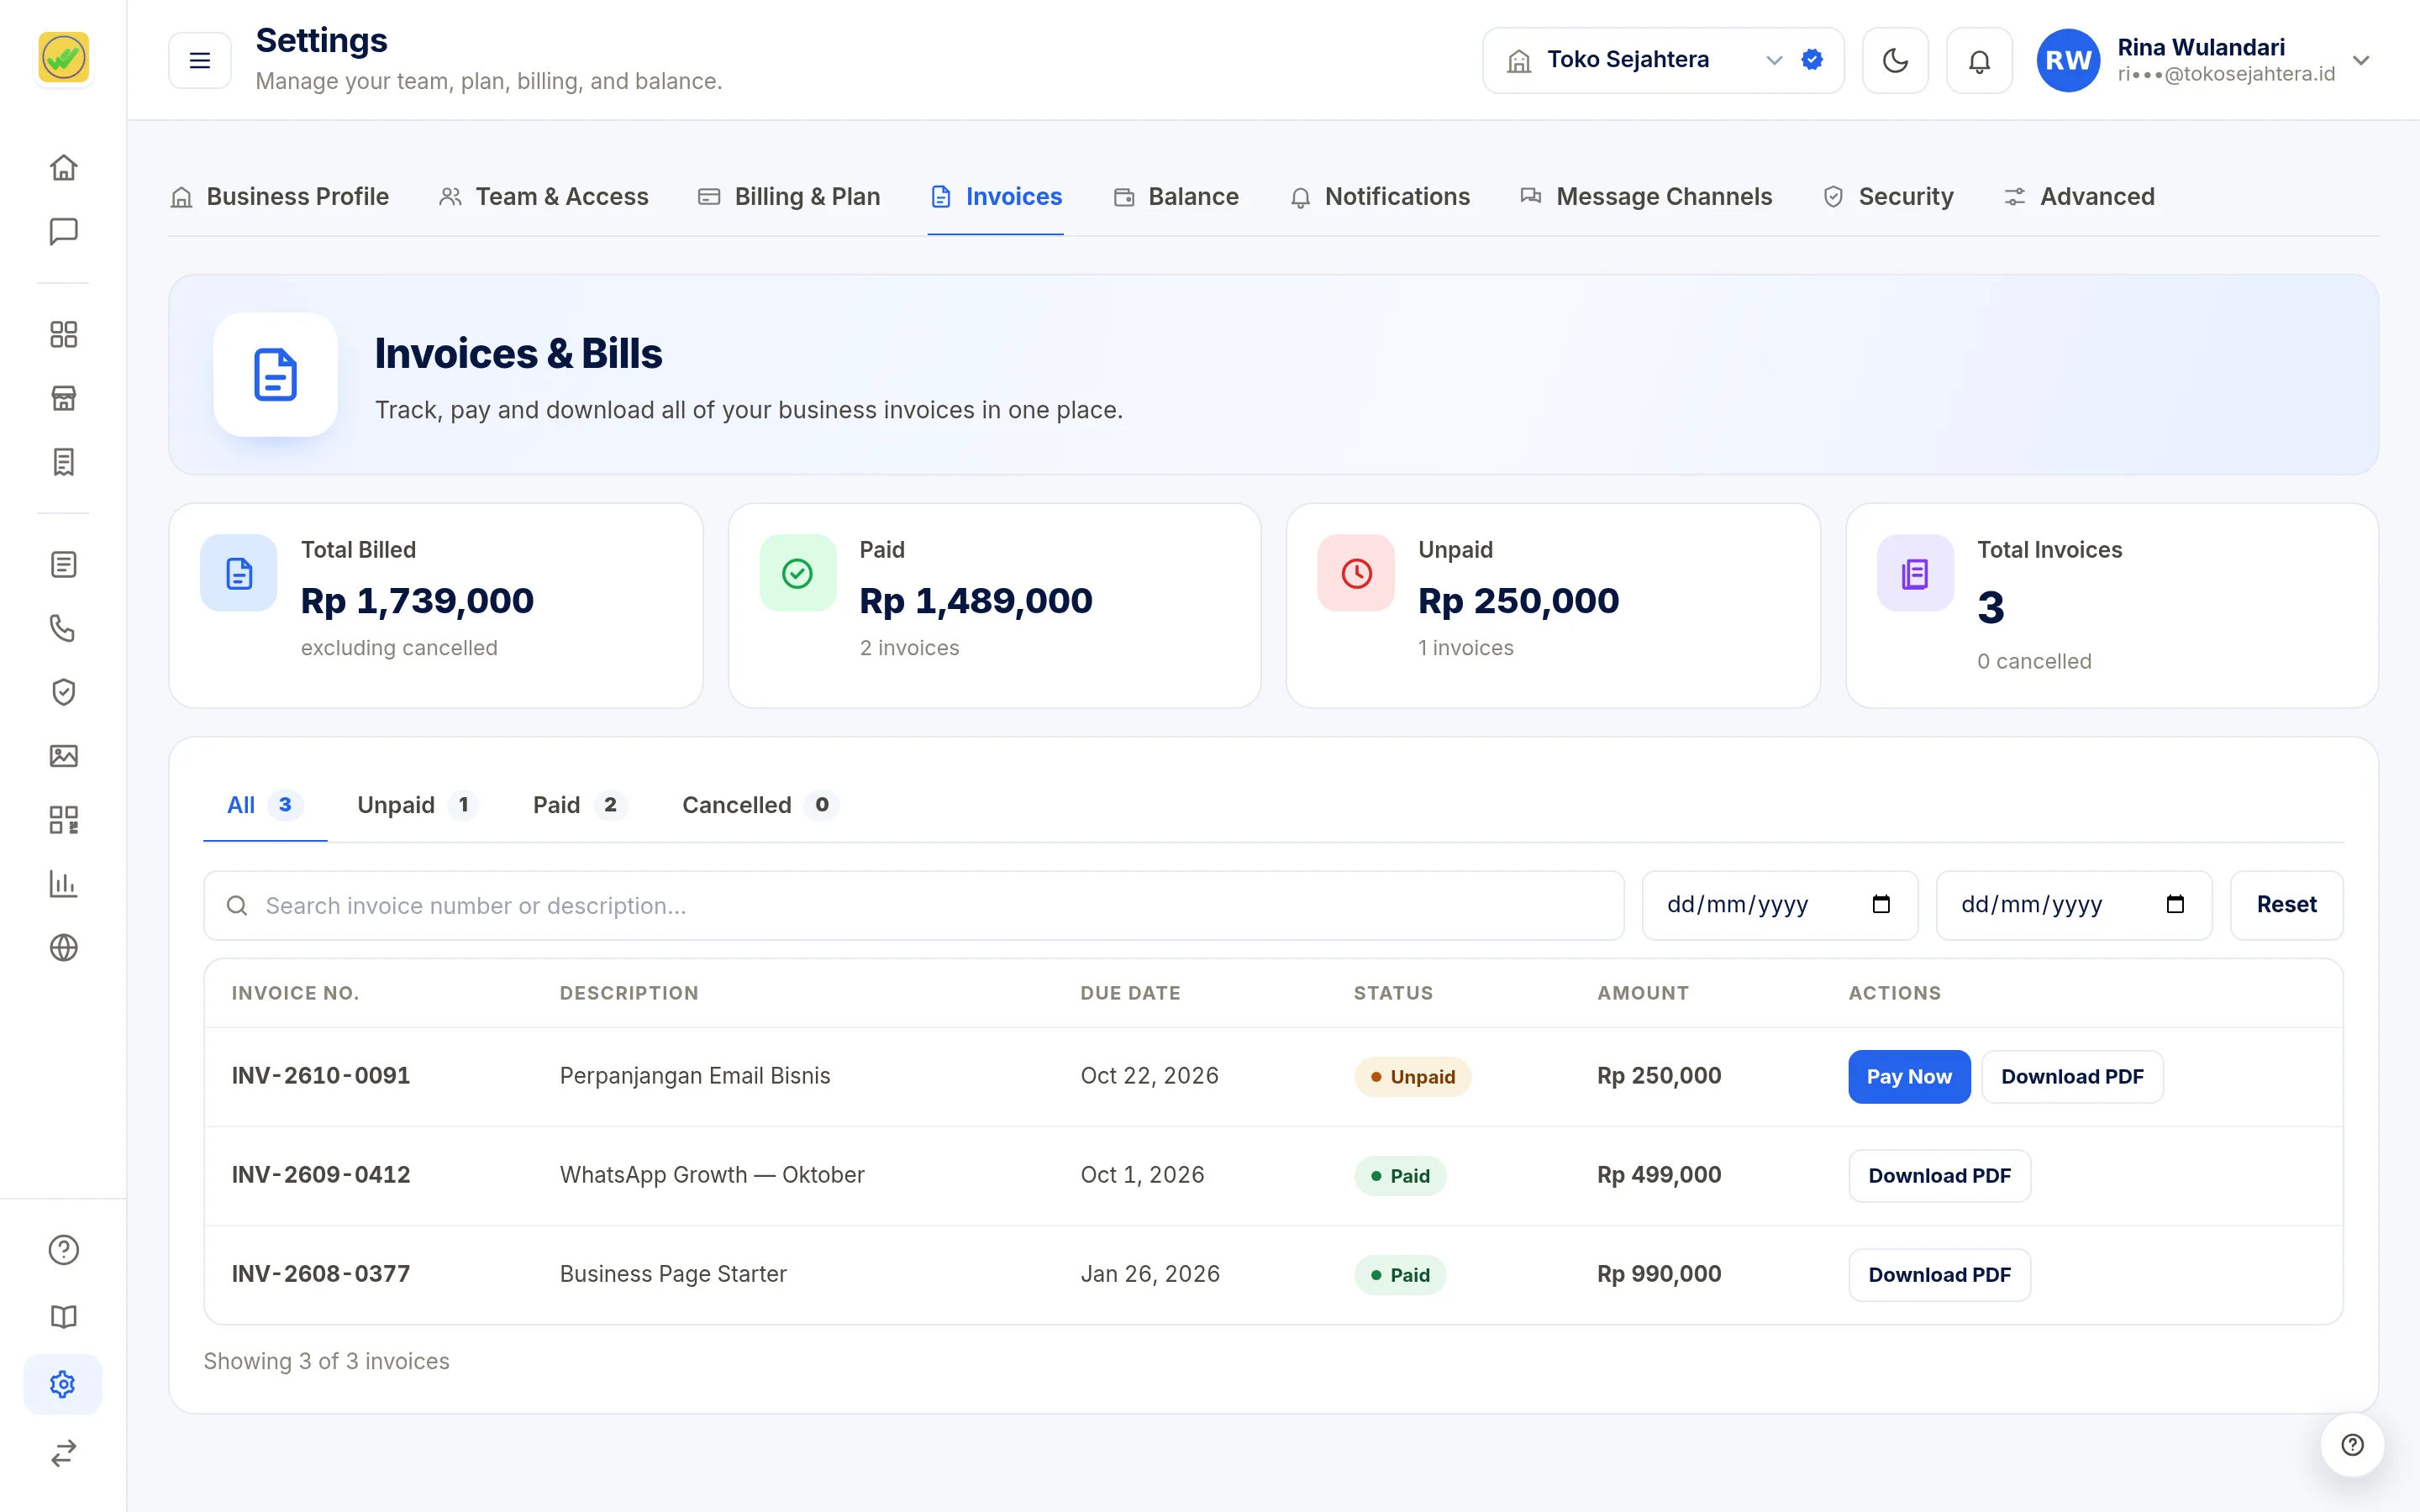Open the receipt sidebar icon
The width and height of the screenshot is (2420, 1512).
(x=63, y=462)
